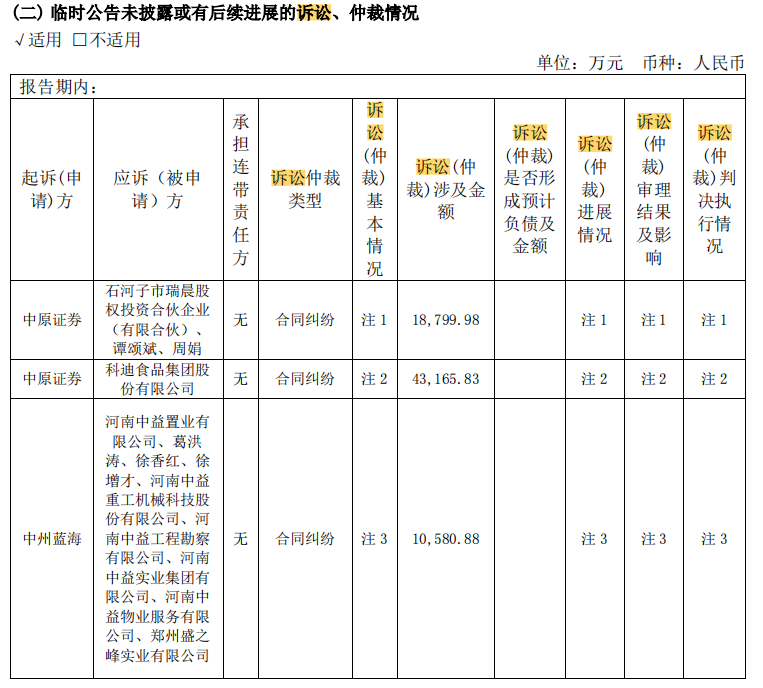The width and height of the screenshot is (763, 688).
Task: Click the unit label 单位：万元
Action: click(x=580, y=63)
